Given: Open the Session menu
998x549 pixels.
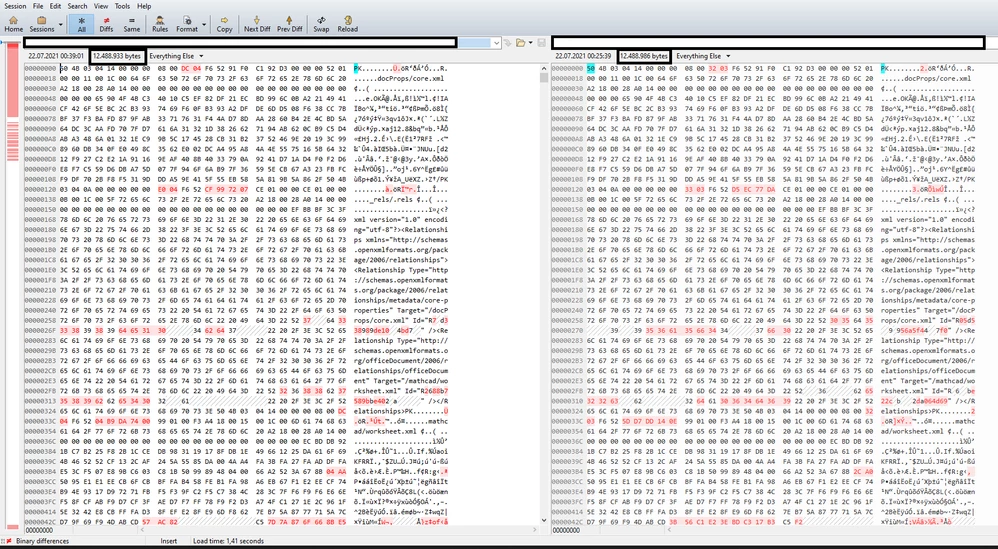Looking at the screenshot, I should pyautogui.click(x=15, y=6).
